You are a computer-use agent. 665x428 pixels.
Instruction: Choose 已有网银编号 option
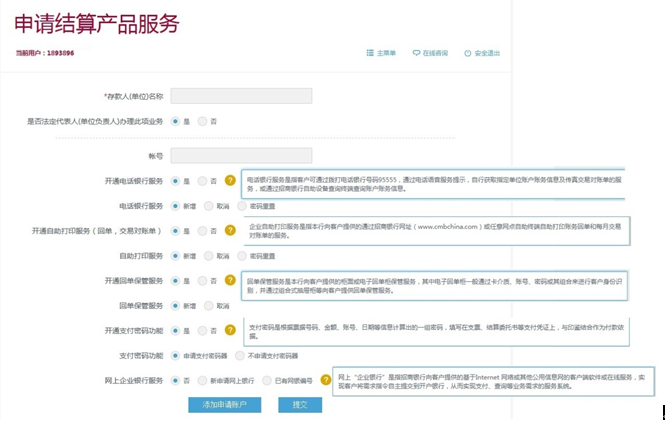click(267, 380)
